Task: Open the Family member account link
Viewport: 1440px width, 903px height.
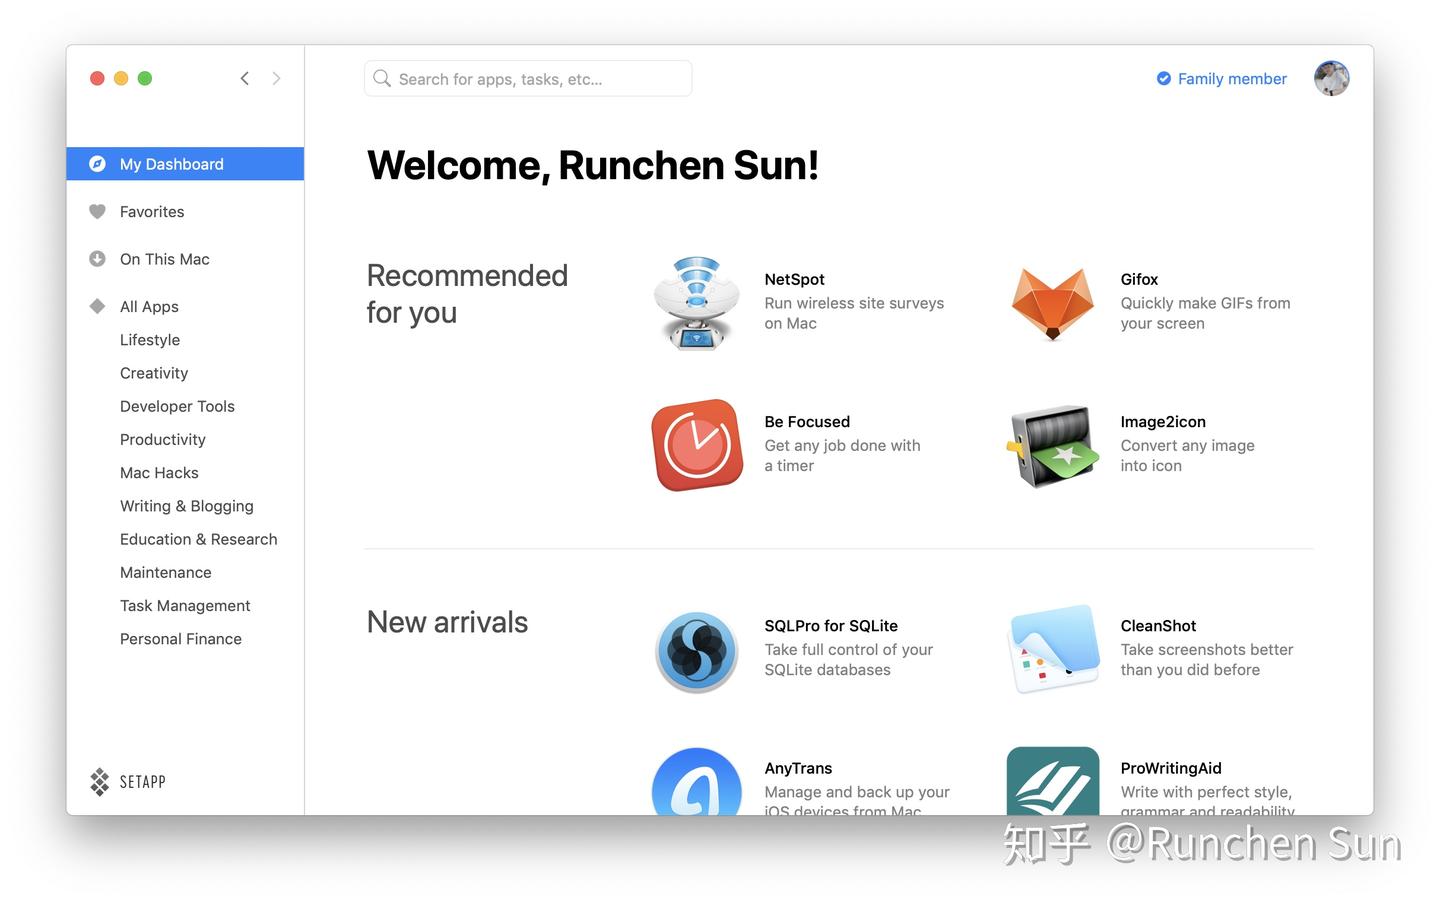Action: tap(1221, 78)
